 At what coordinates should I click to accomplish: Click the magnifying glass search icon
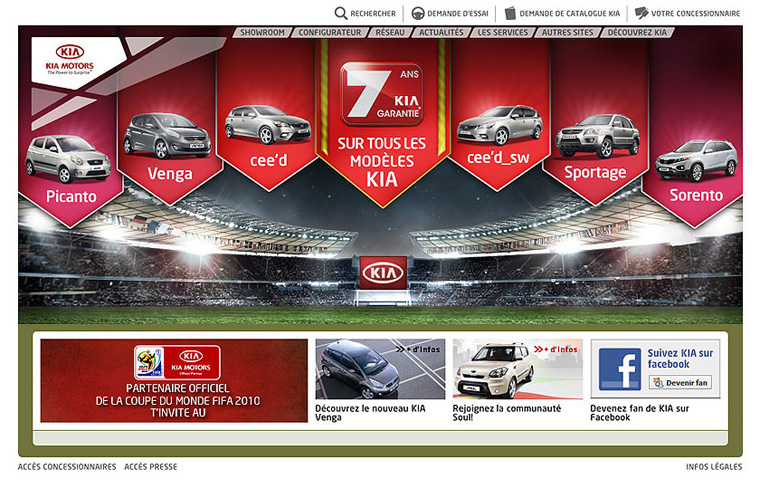coord(341,13)
